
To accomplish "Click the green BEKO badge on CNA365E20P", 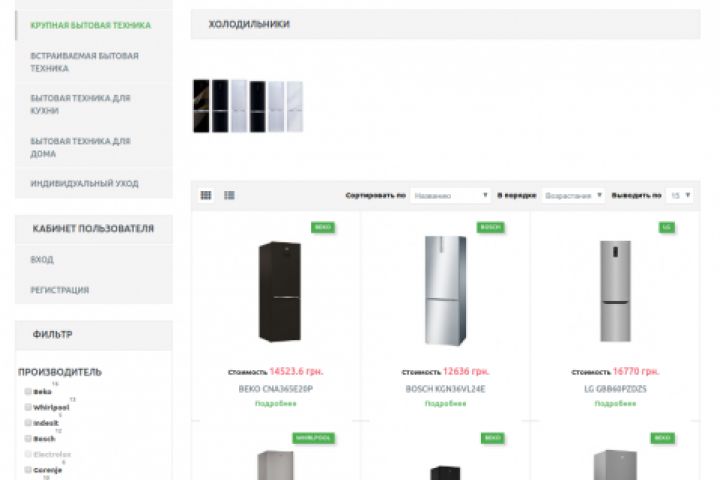I will tap(323, 227).
